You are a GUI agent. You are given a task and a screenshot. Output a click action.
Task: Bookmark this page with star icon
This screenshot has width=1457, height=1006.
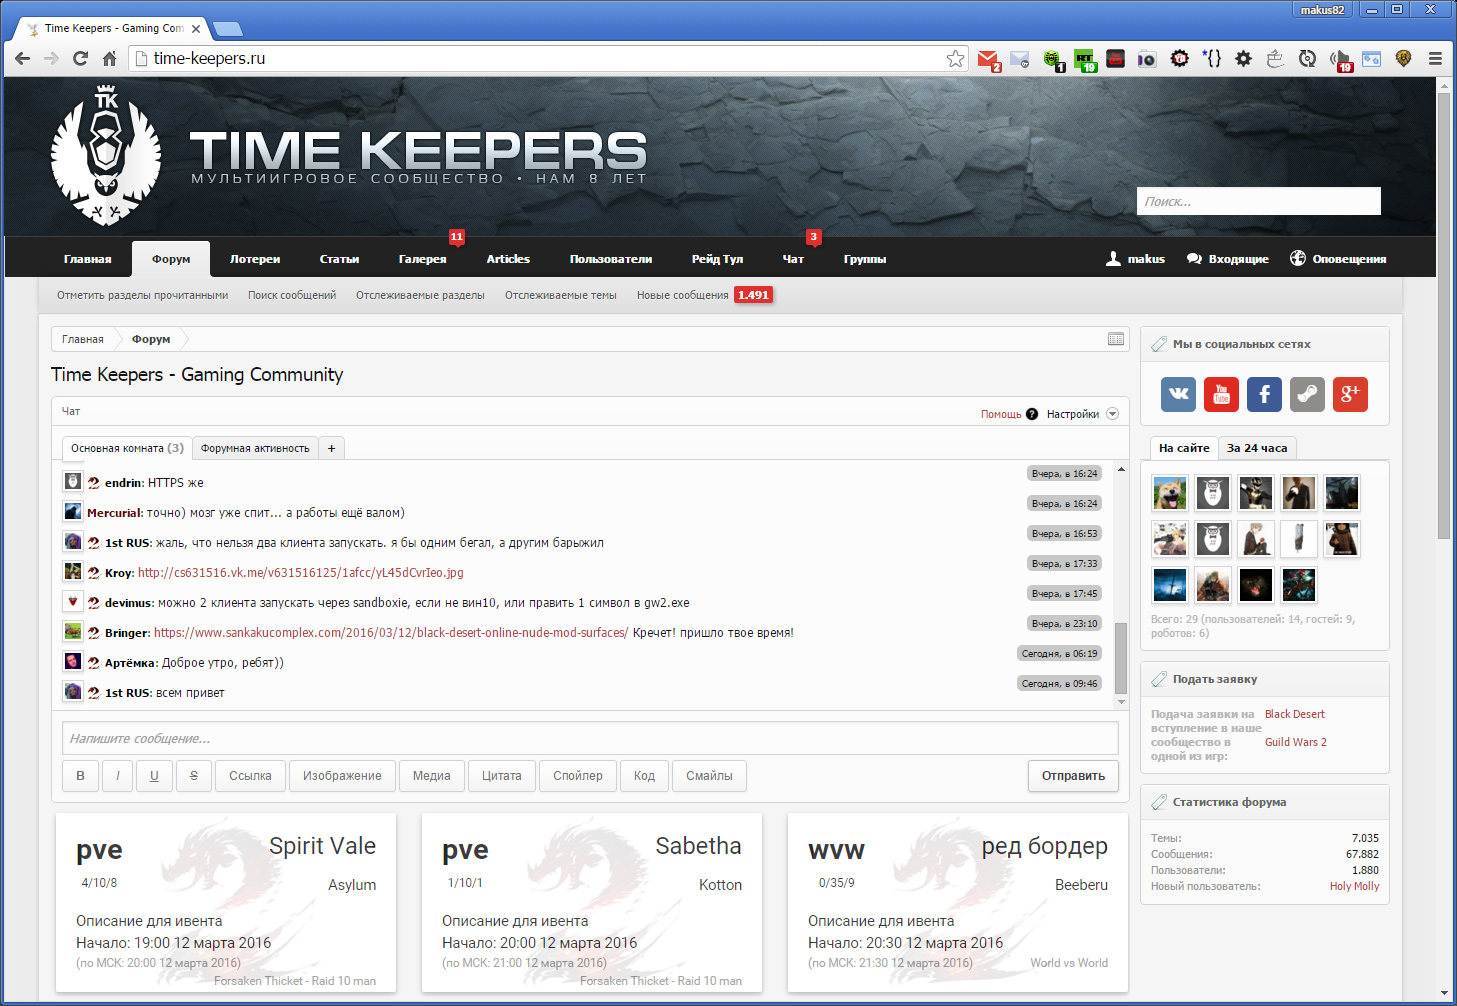point(956,58)
